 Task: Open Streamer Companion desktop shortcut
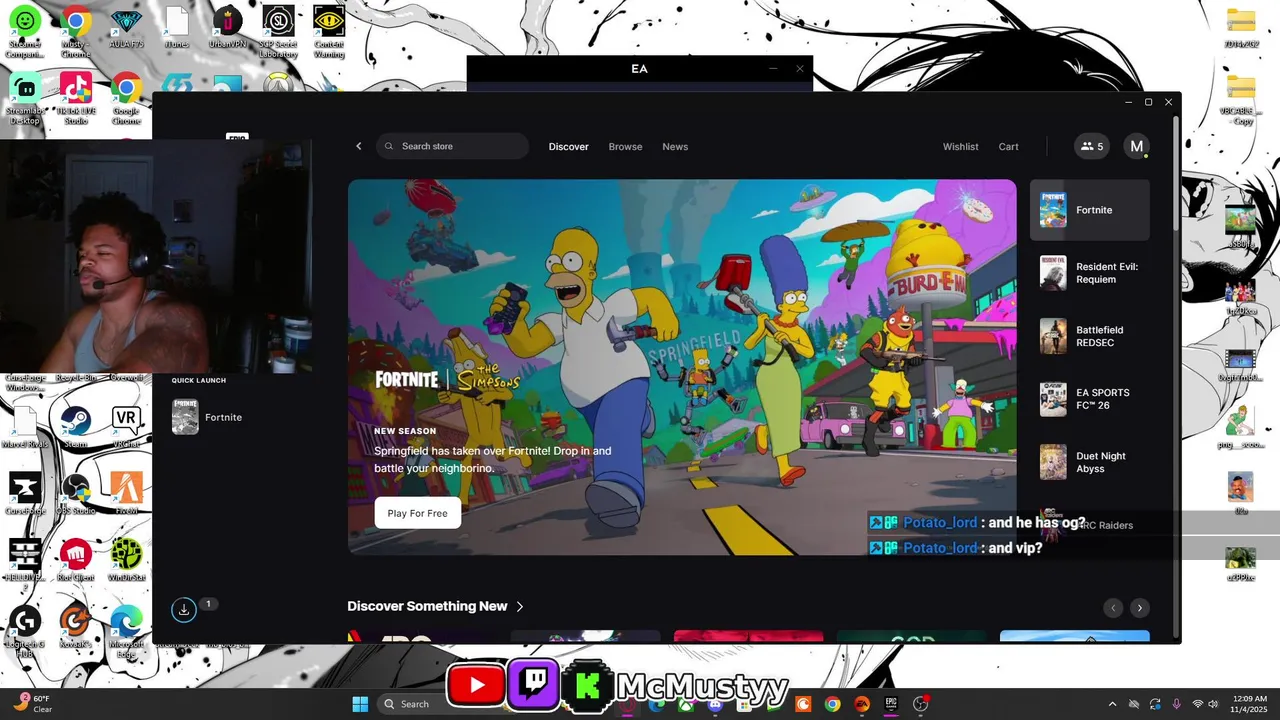[x=25, y=30]
